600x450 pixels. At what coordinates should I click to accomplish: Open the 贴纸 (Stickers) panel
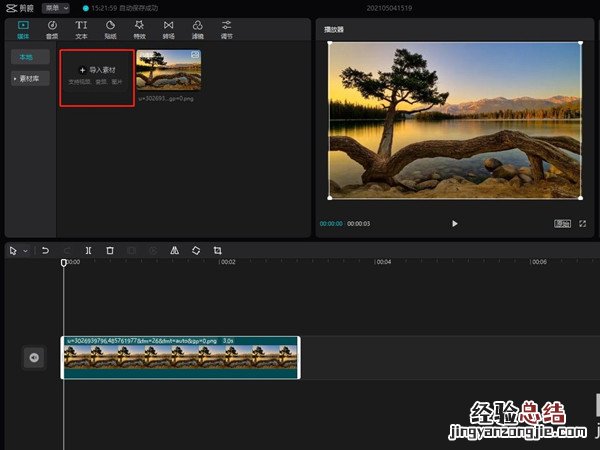110,28
